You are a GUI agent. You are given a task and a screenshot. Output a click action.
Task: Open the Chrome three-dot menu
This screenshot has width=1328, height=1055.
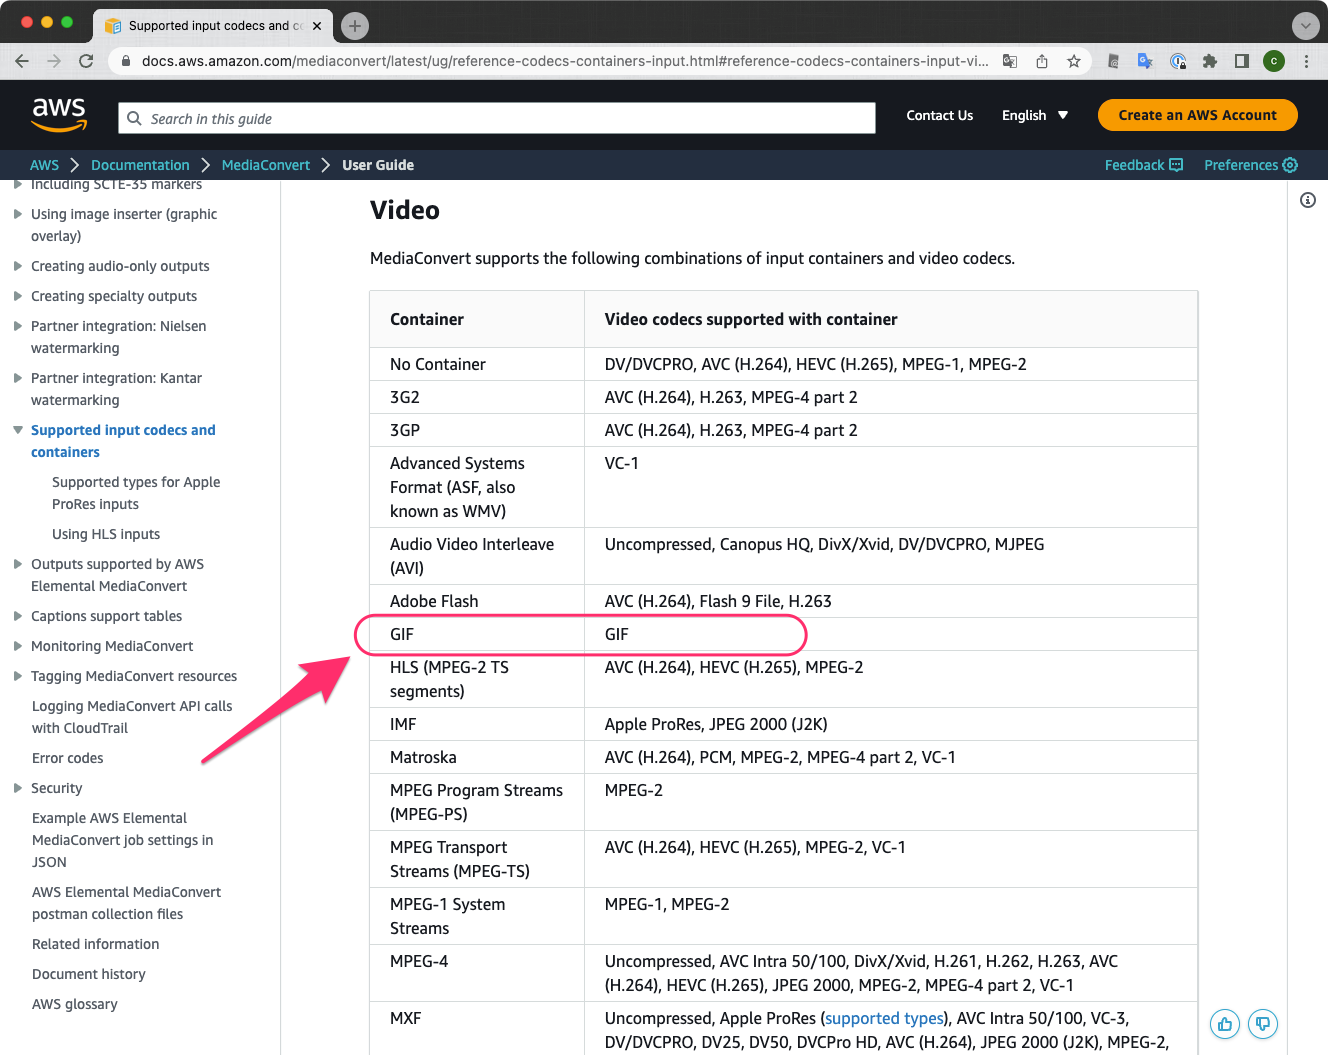1306,61
